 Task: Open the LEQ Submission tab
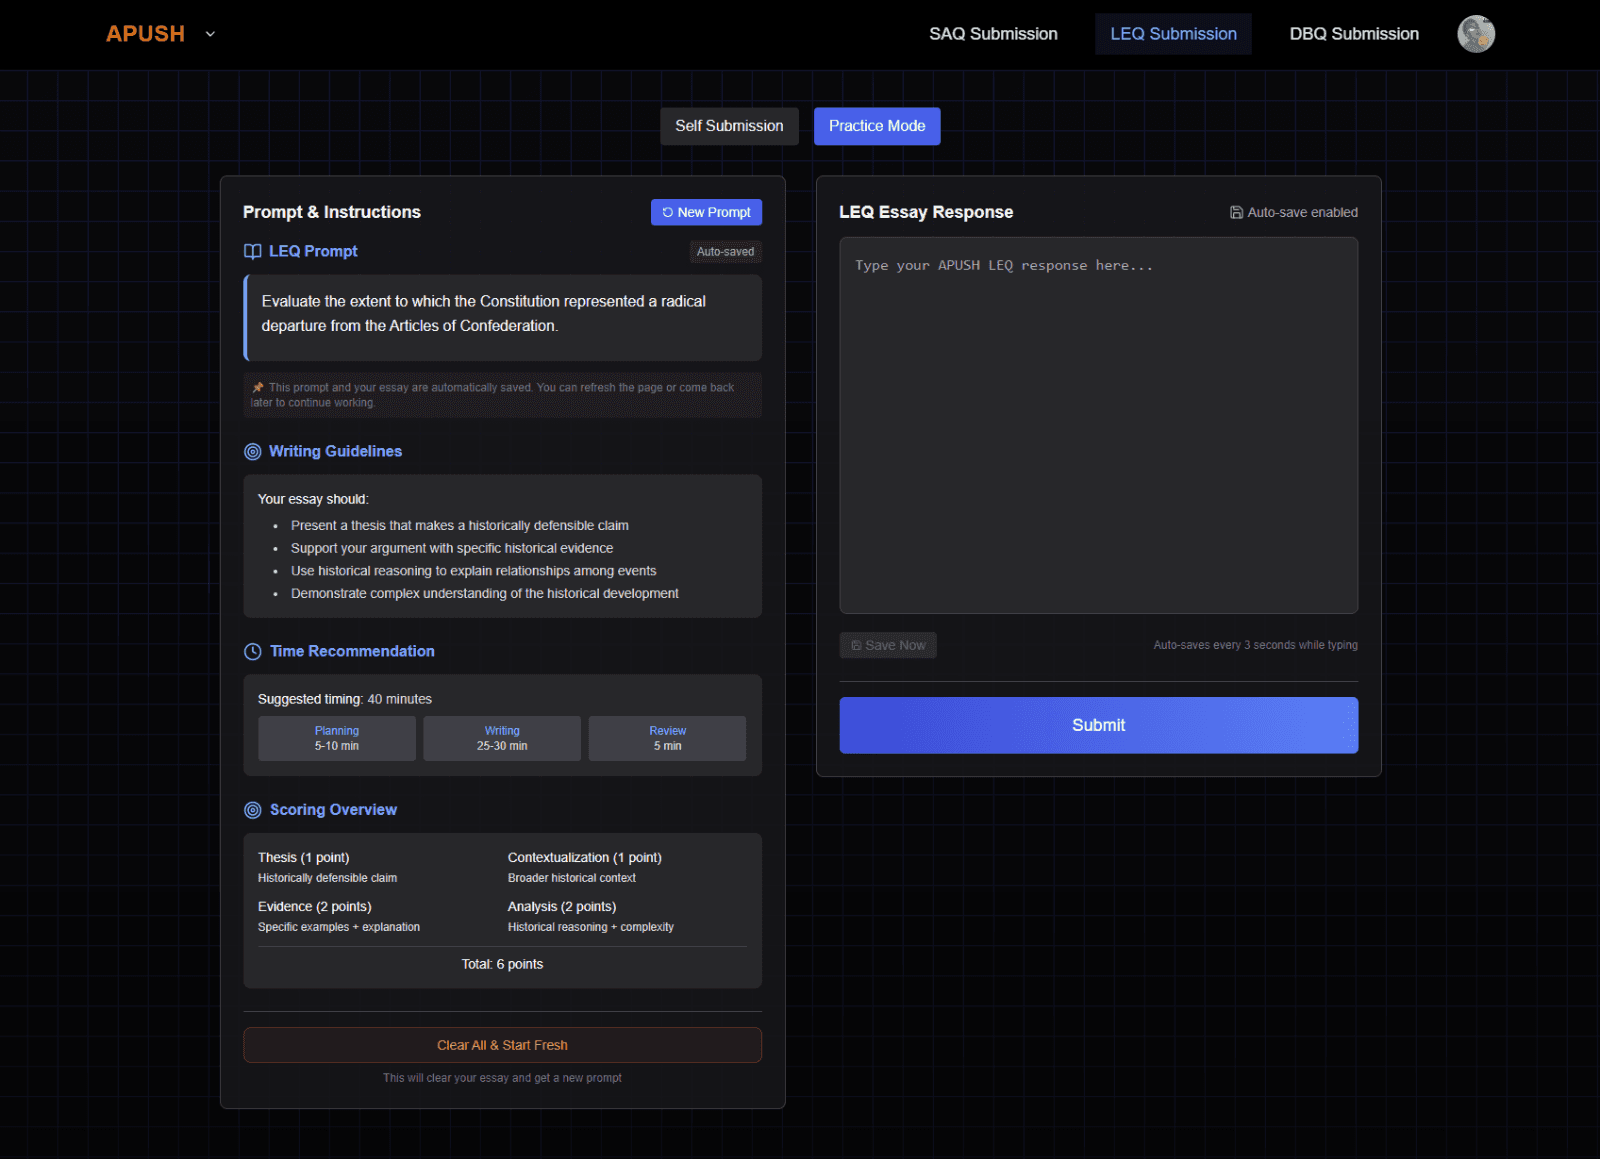(1173, 34)
